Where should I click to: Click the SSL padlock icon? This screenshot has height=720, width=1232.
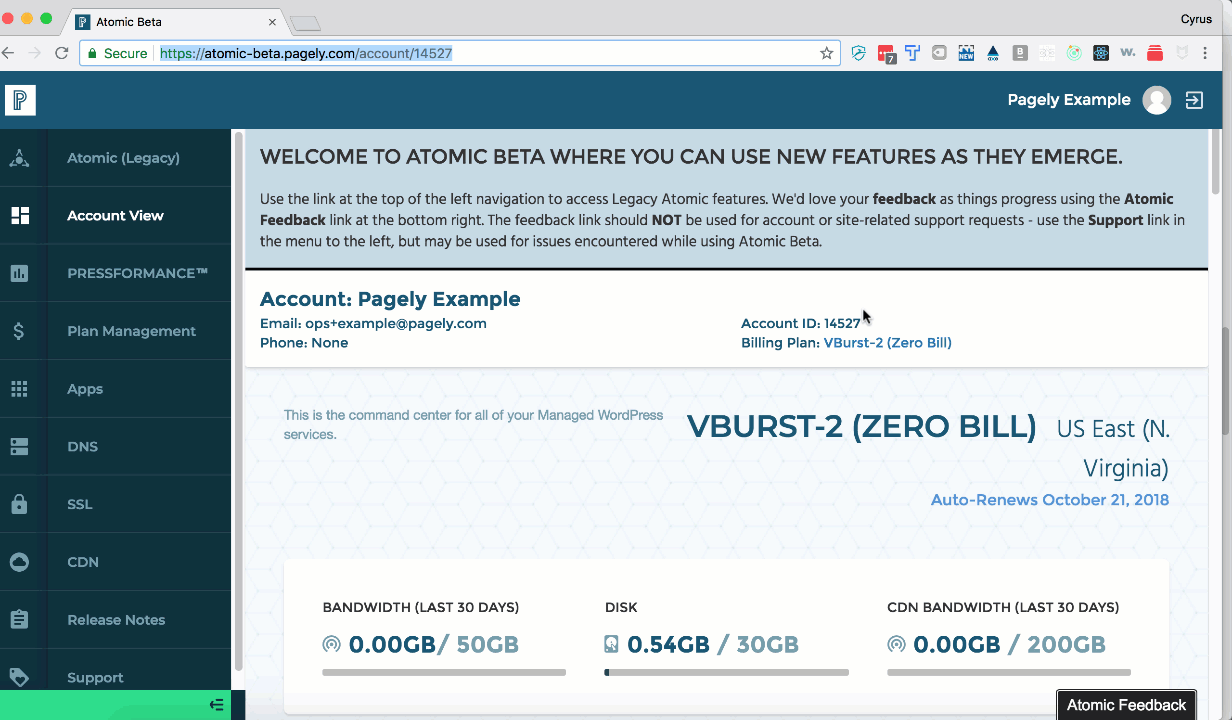point(19,504)
